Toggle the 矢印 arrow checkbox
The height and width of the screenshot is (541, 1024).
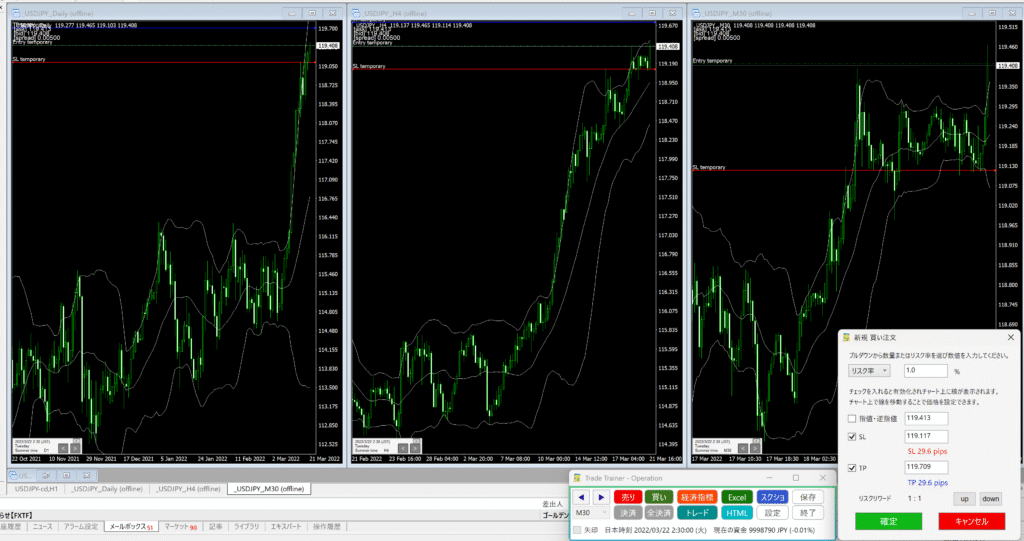(577, 531)
